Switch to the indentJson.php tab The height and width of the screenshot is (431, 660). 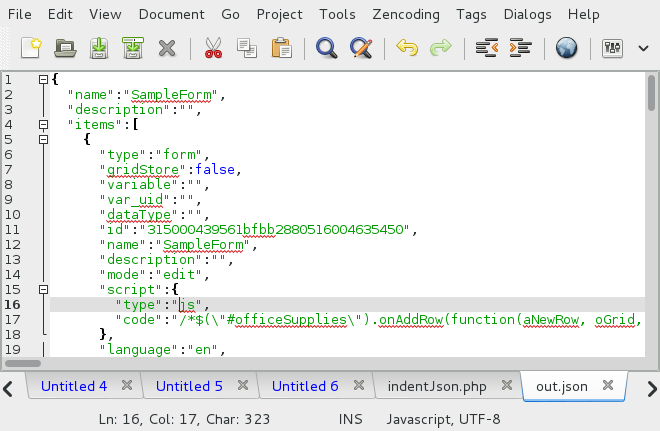[x=436, y=386]
